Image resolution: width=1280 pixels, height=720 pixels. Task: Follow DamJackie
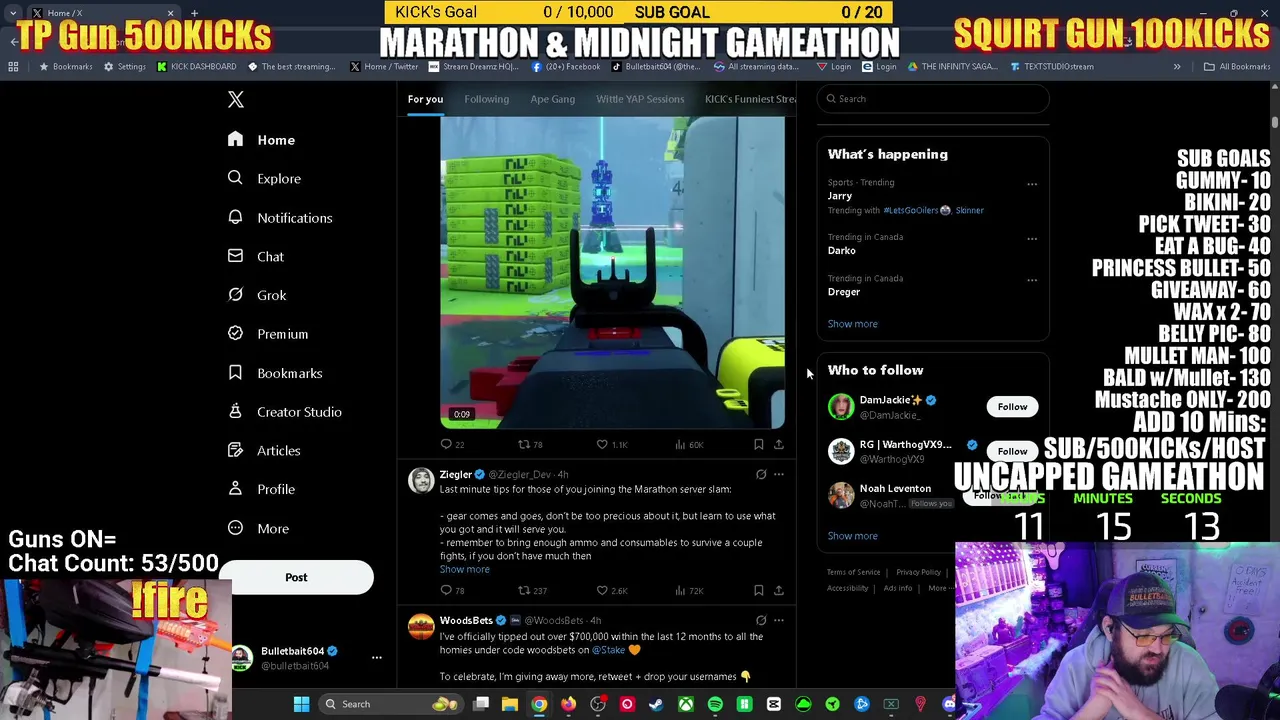(x=1012, y=407)
